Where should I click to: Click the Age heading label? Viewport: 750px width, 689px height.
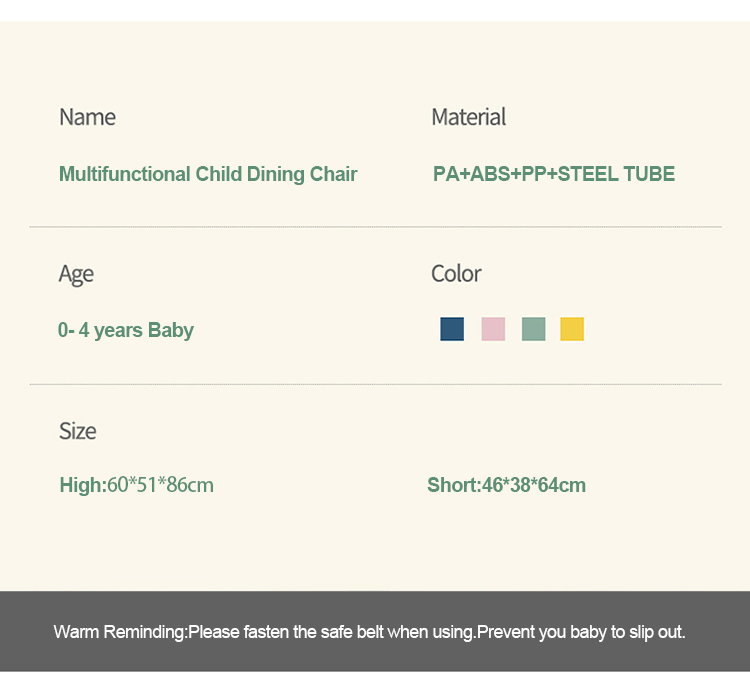pos(76,275)
